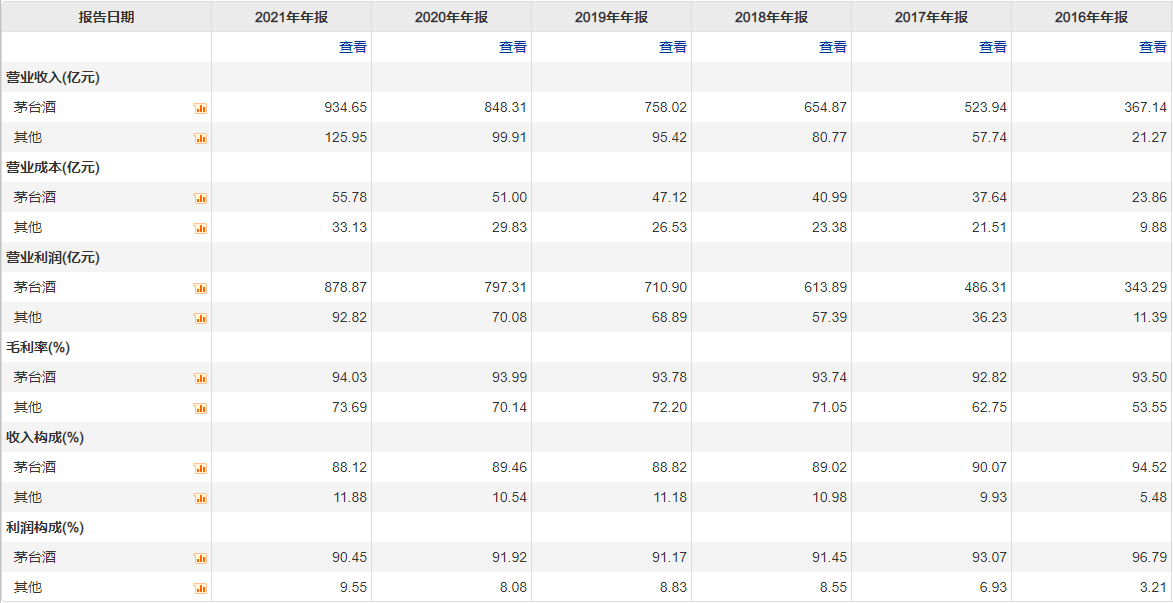Show chart for 其他 under 营业利润

200,318
